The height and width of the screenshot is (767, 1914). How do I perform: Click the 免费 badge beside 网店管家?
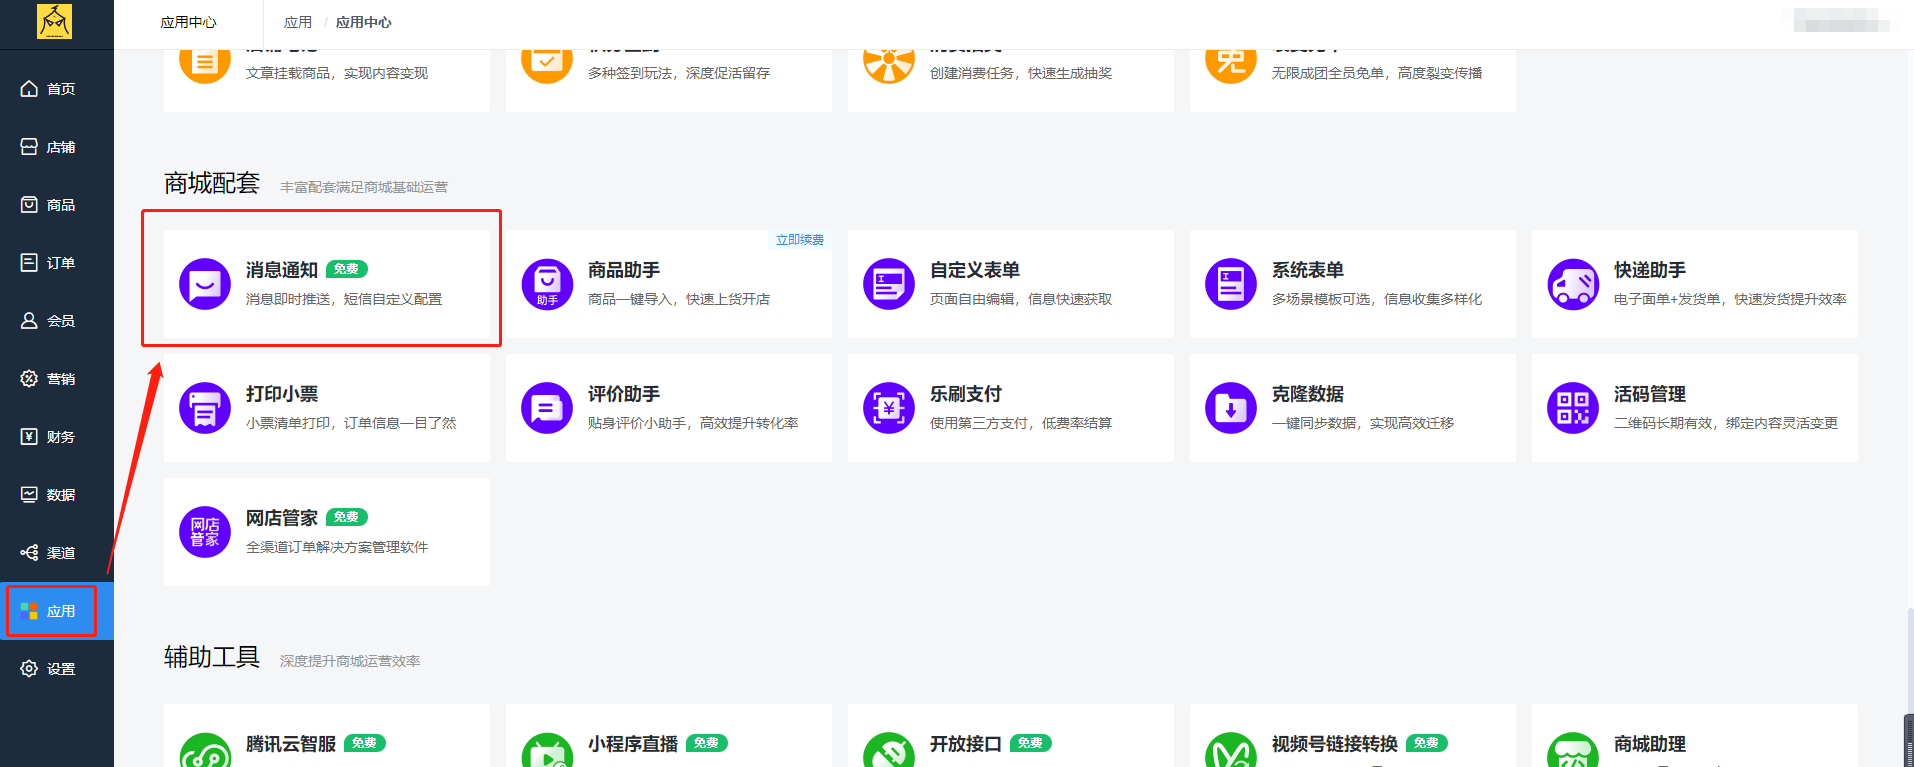347,517
